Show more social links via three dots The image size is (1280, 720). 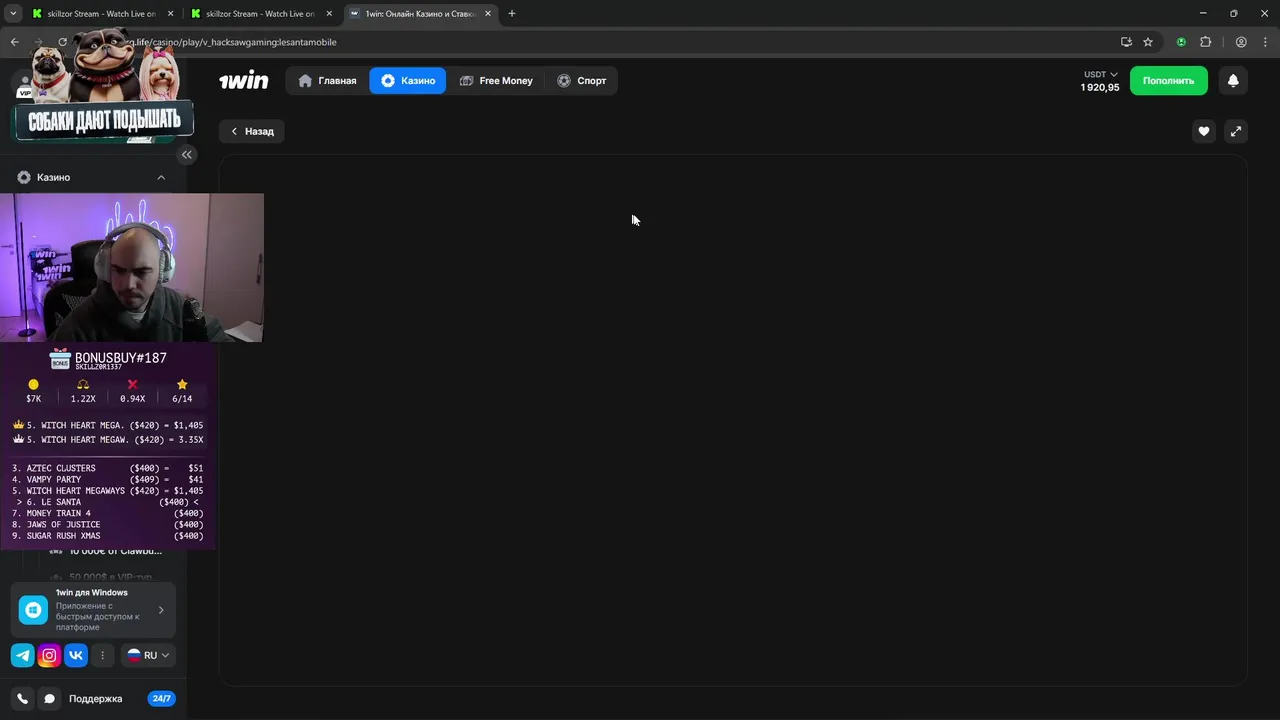click(102, 656)
